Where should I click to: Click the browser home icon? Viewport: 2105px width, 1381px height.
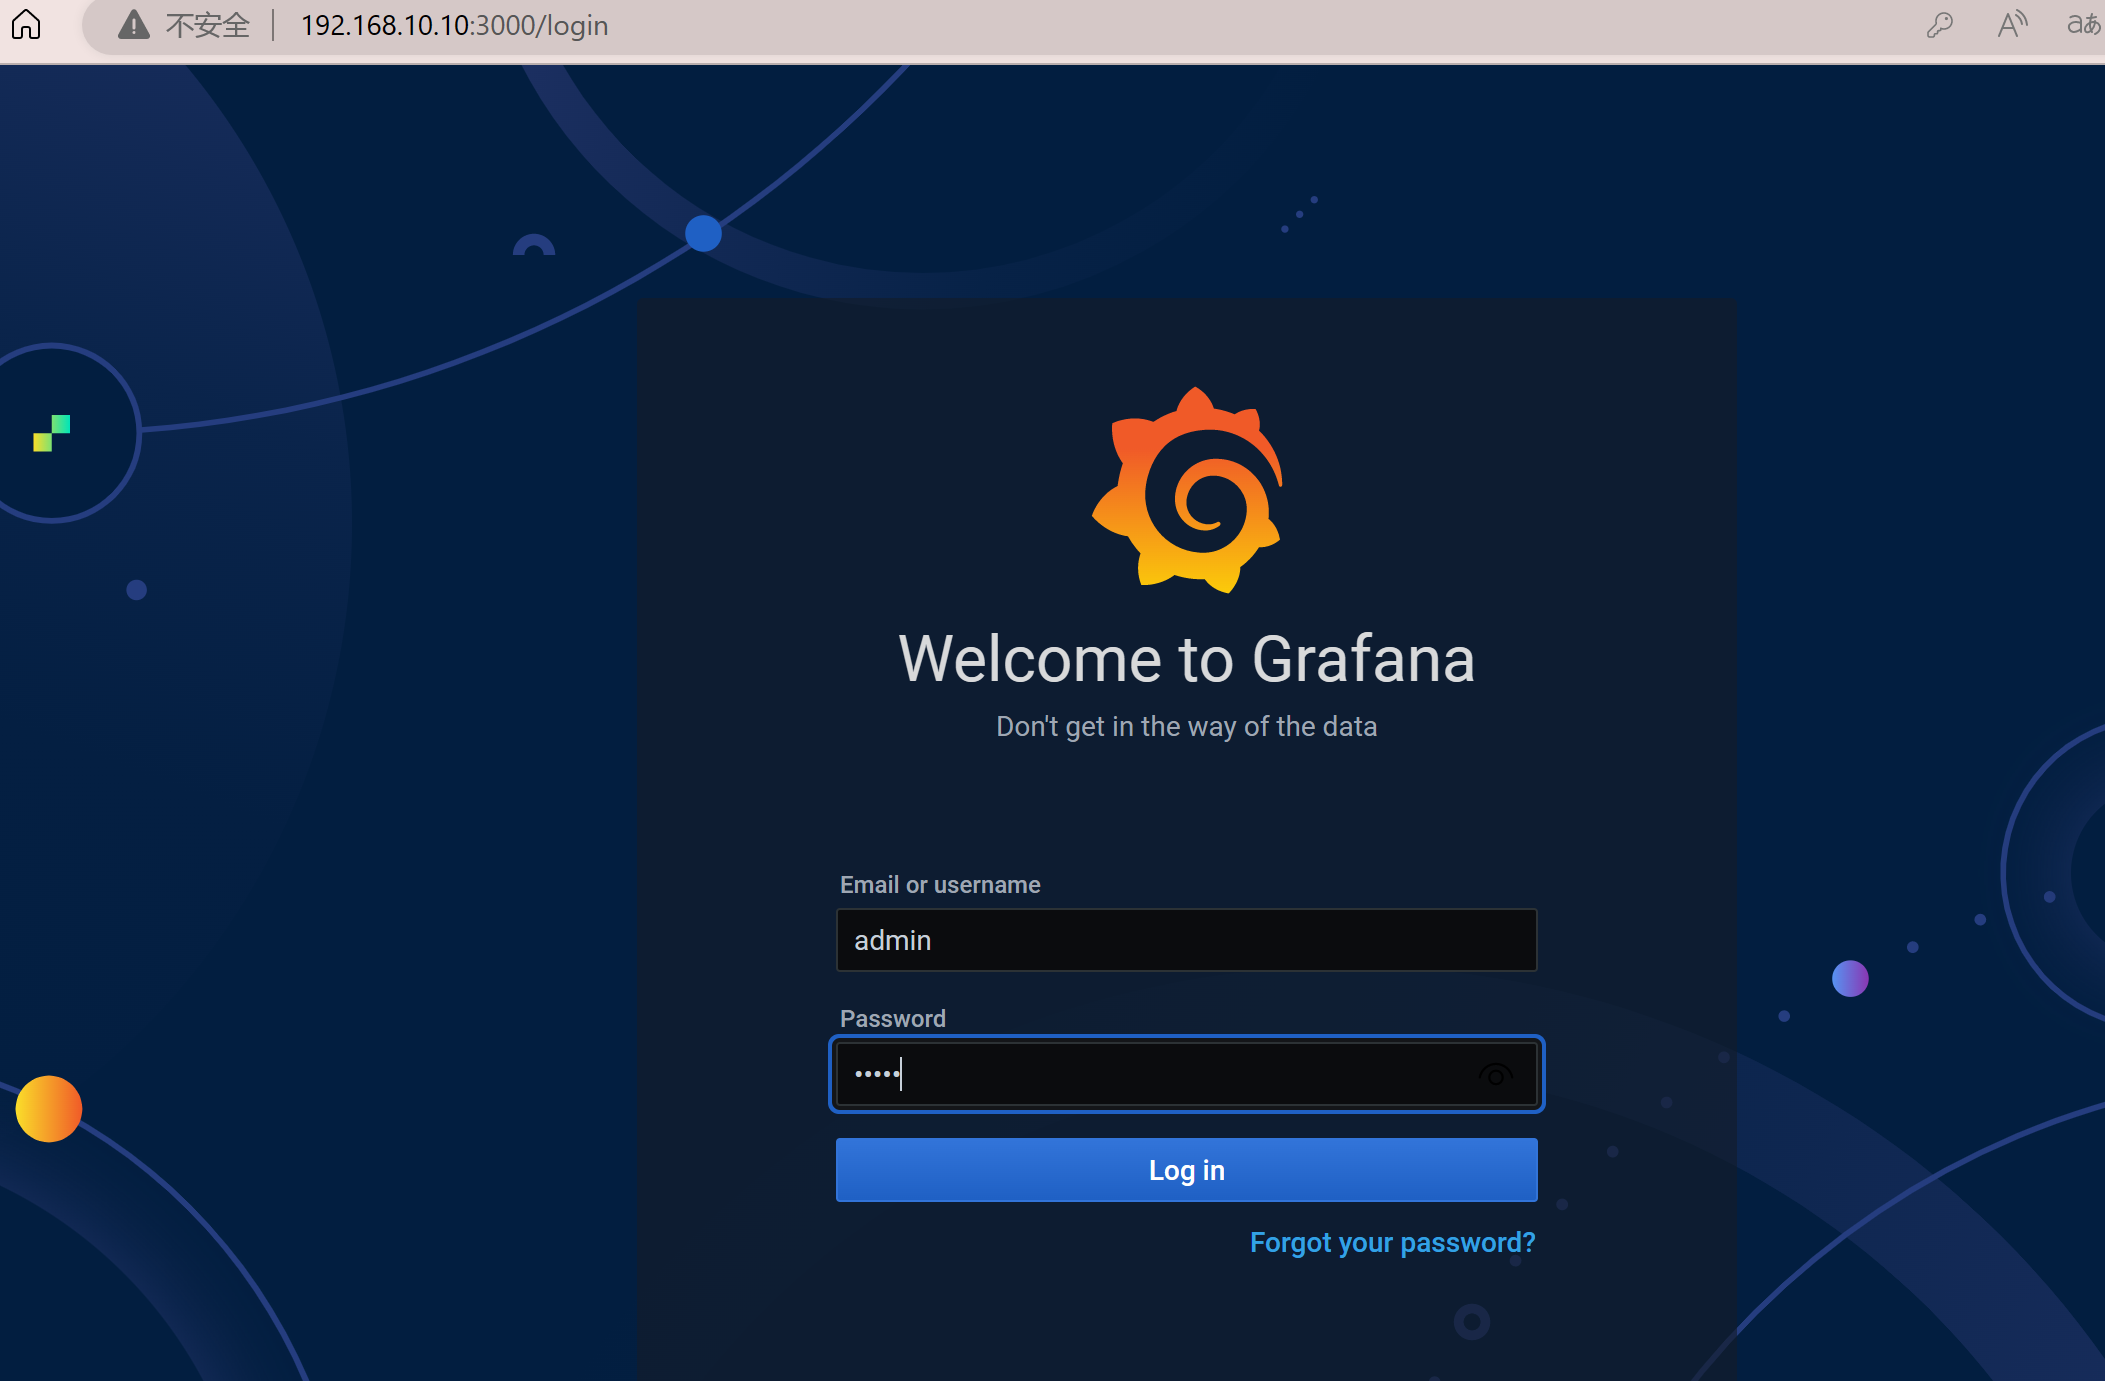tap(27, 24)
